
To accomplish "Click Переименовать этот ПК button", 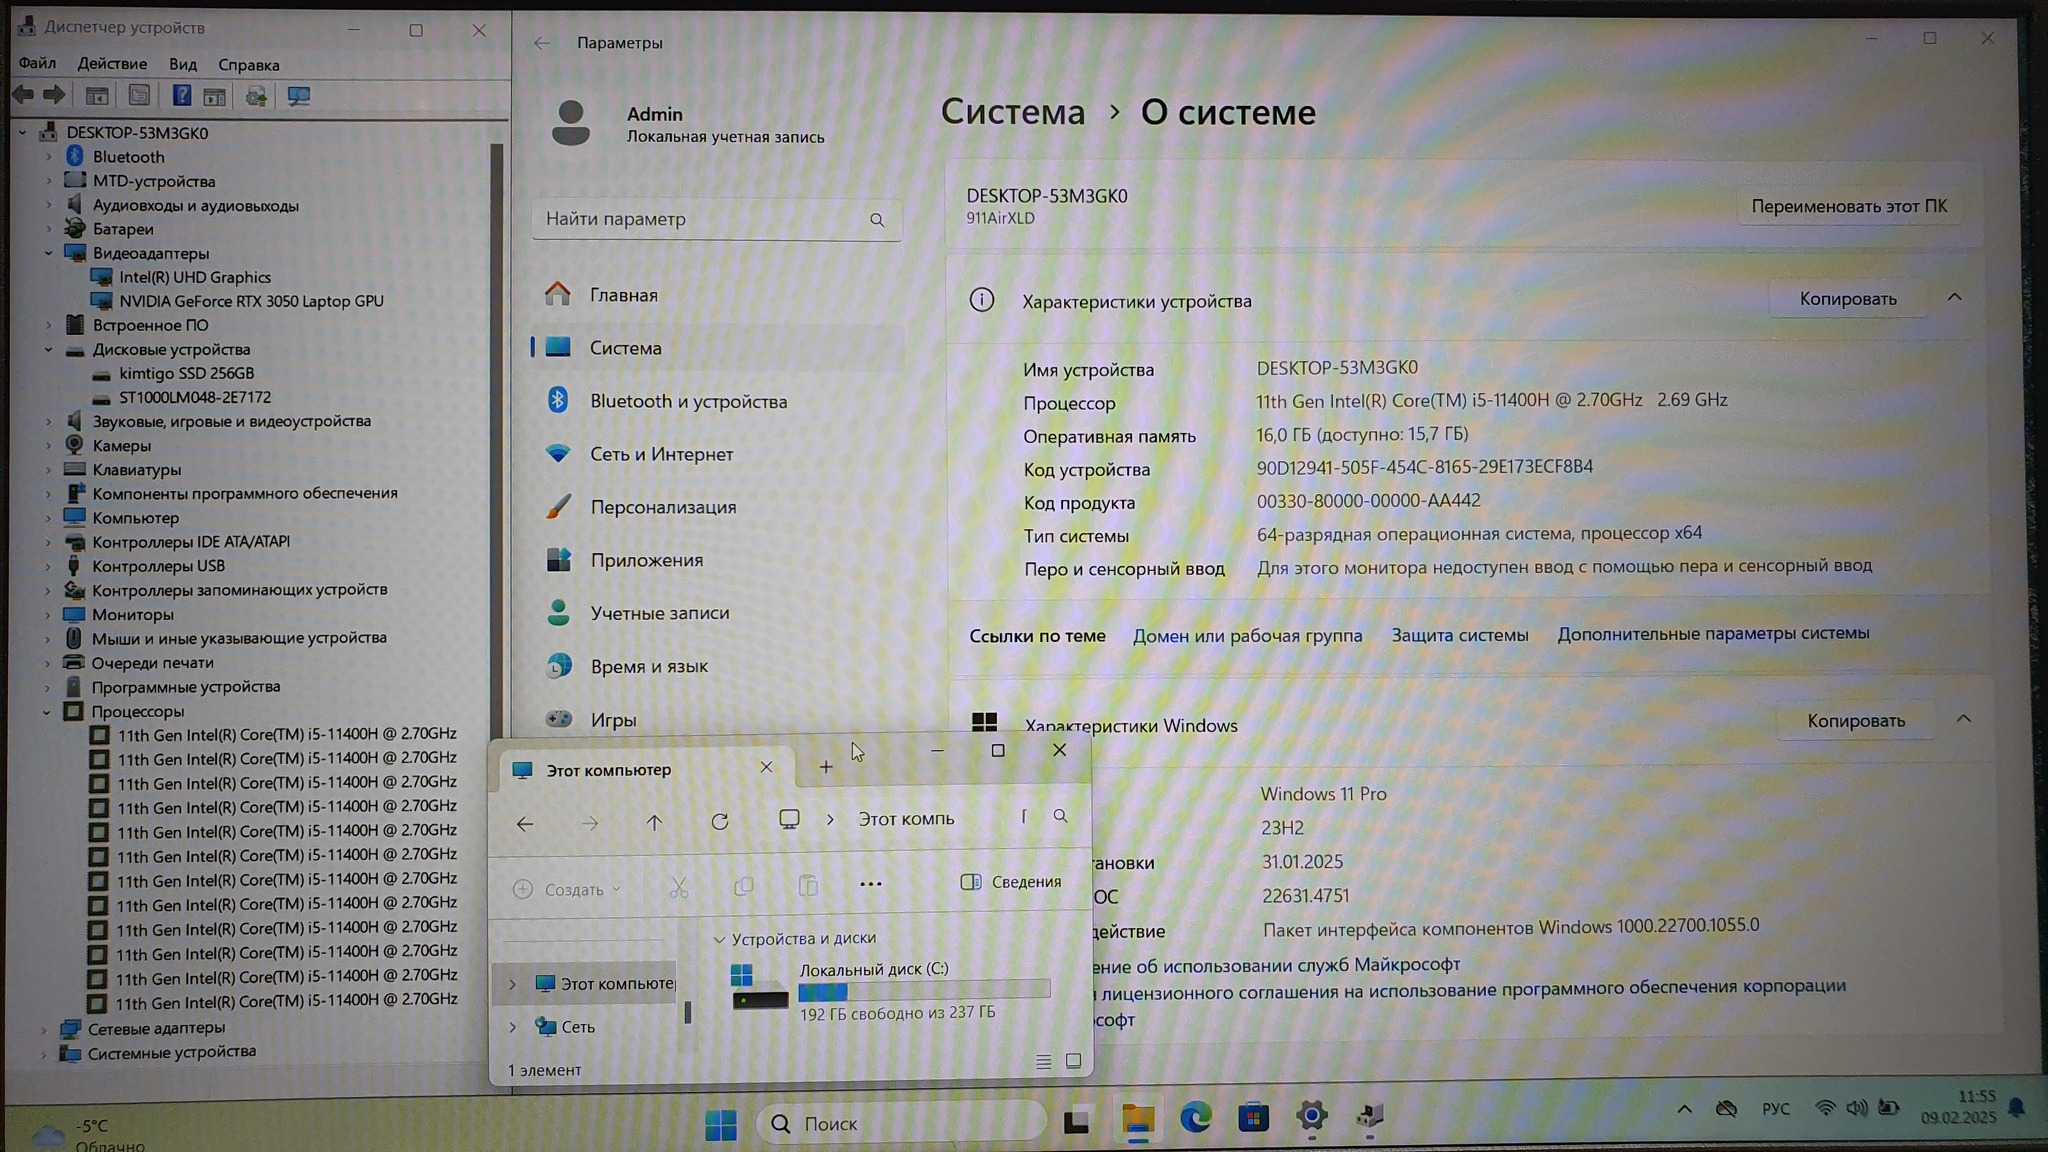I will [1848, 206].
